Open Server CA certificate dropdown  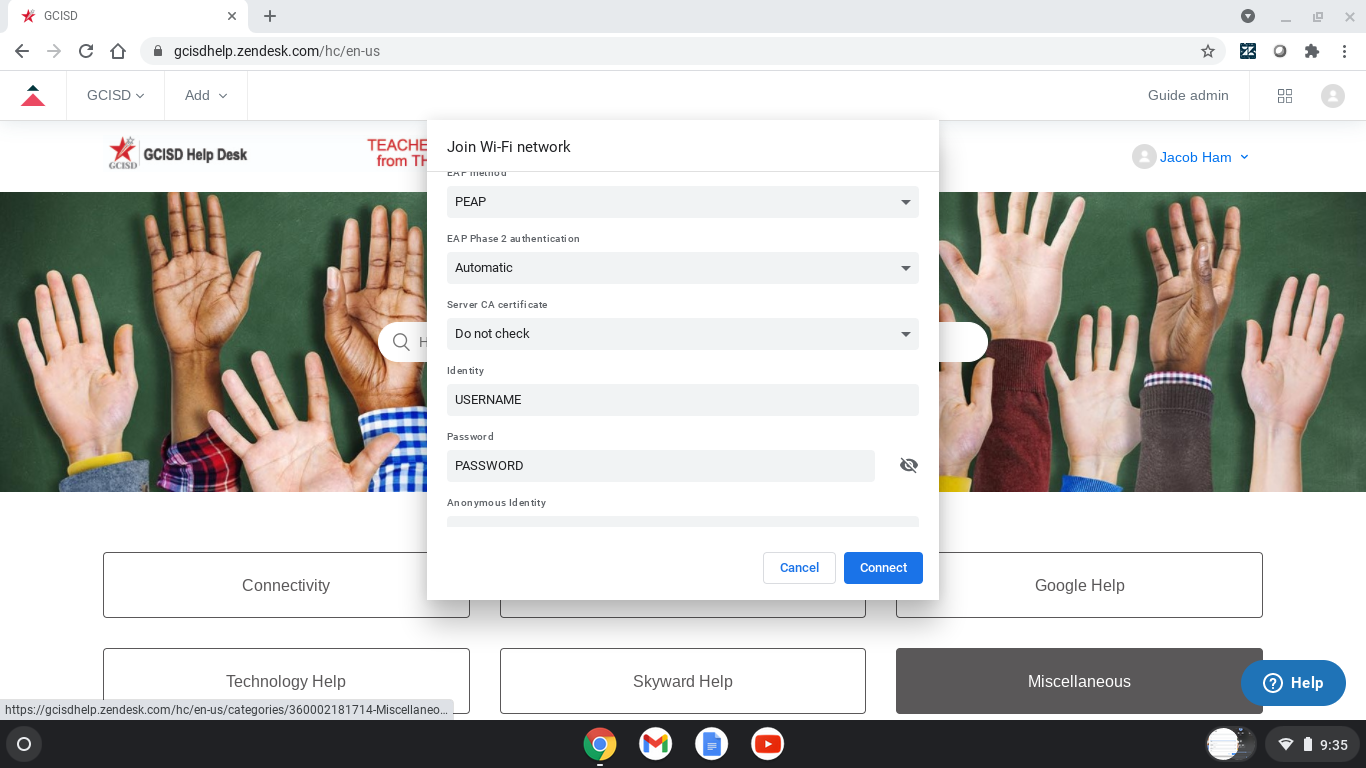coord(683,333)
